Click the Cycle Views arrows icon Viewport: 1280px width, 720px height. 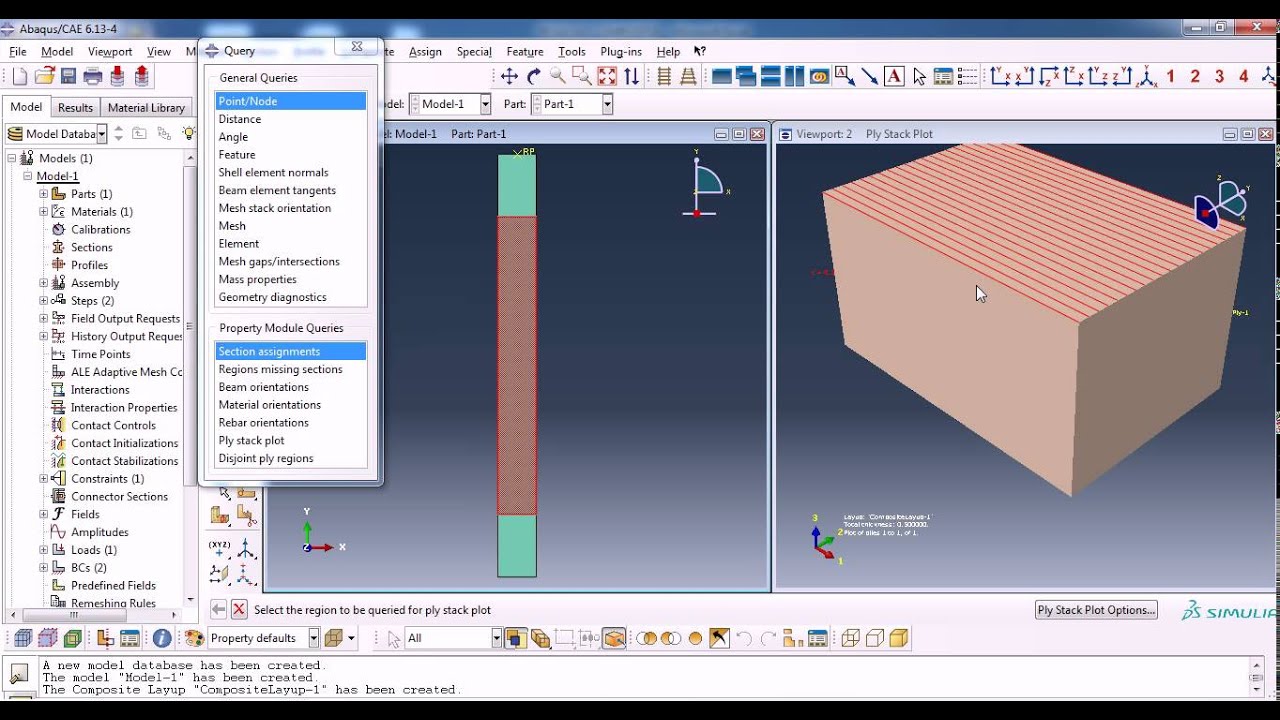coord(631,76)
